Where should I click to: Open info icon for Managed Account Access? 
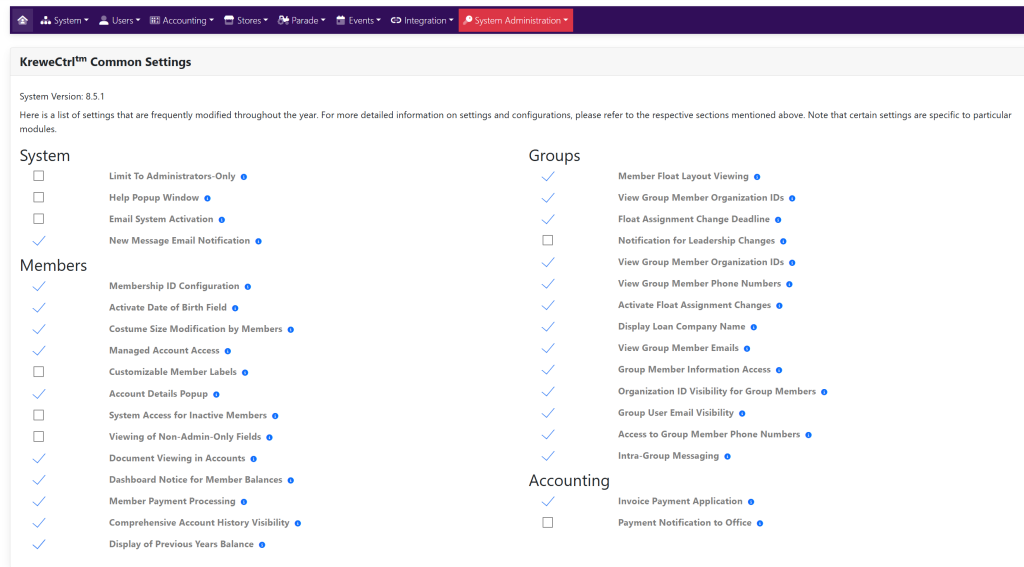point(228,351)
